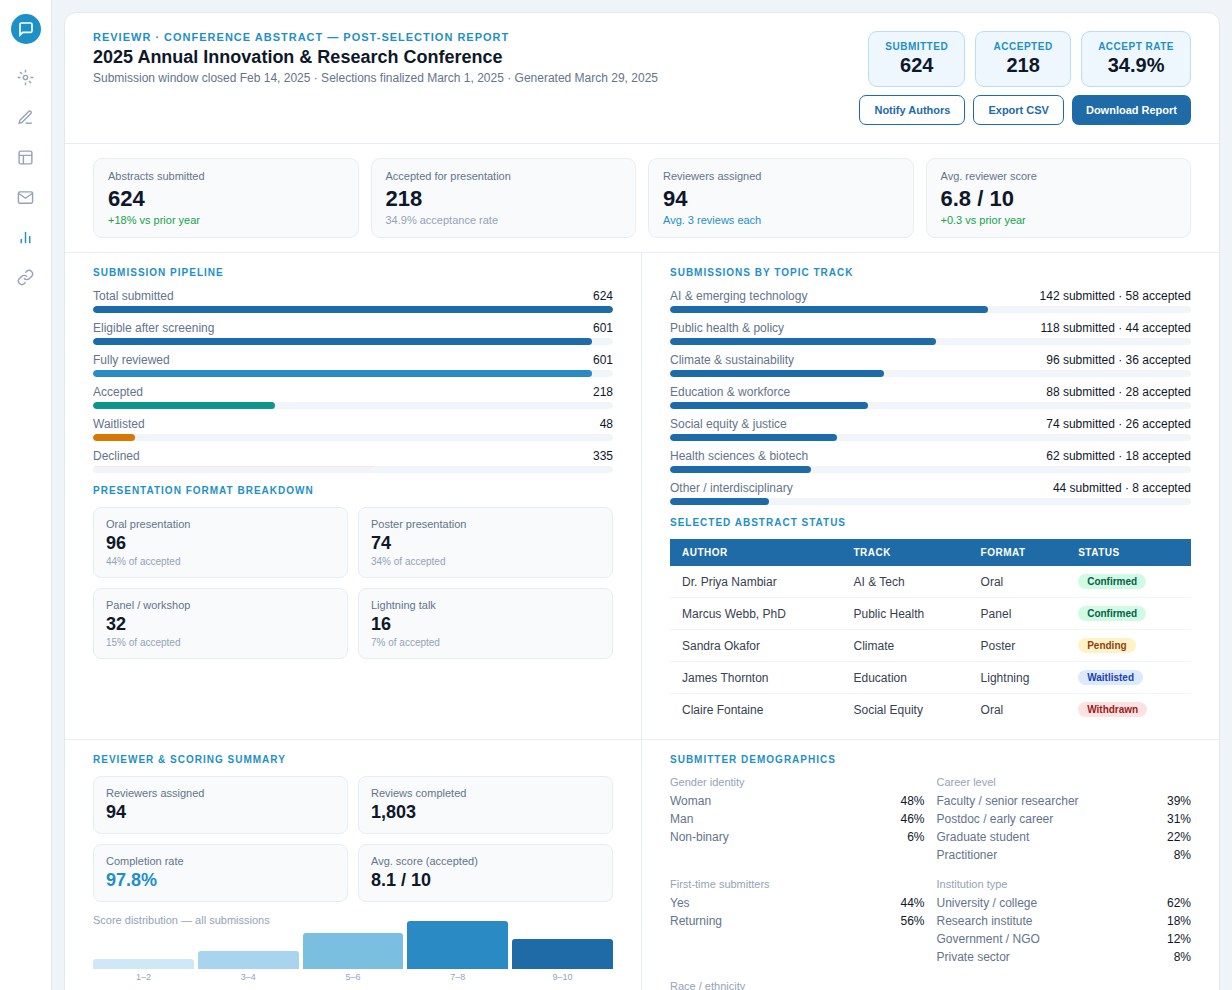Open the chat bubble panel in sidebar
Screen dimensions: 1232x990
tap(26, 29)
